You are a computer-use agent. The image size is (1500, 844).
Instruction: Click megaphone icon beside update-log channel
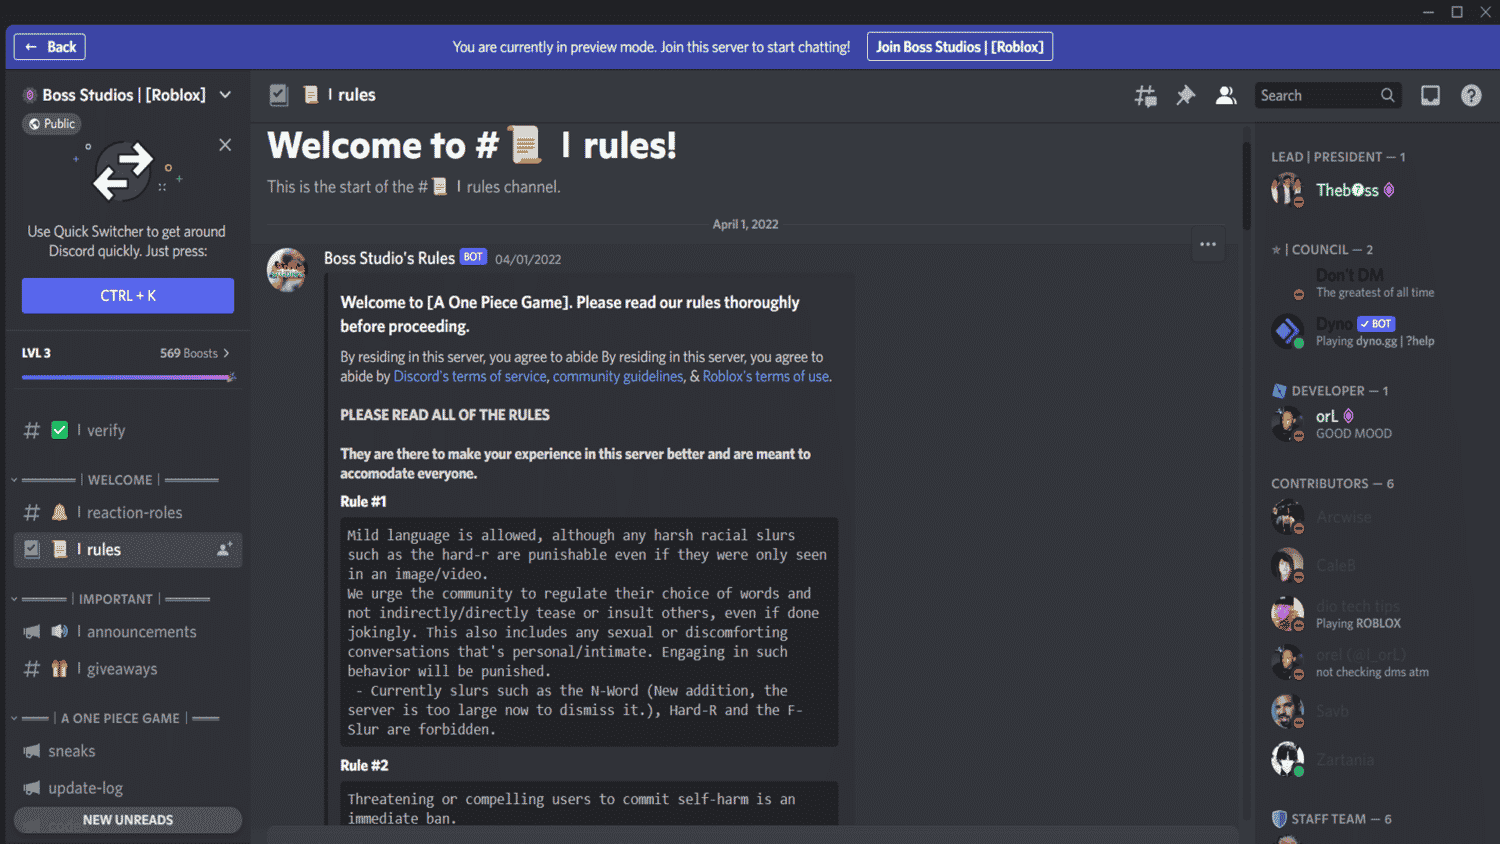(32, 788)
